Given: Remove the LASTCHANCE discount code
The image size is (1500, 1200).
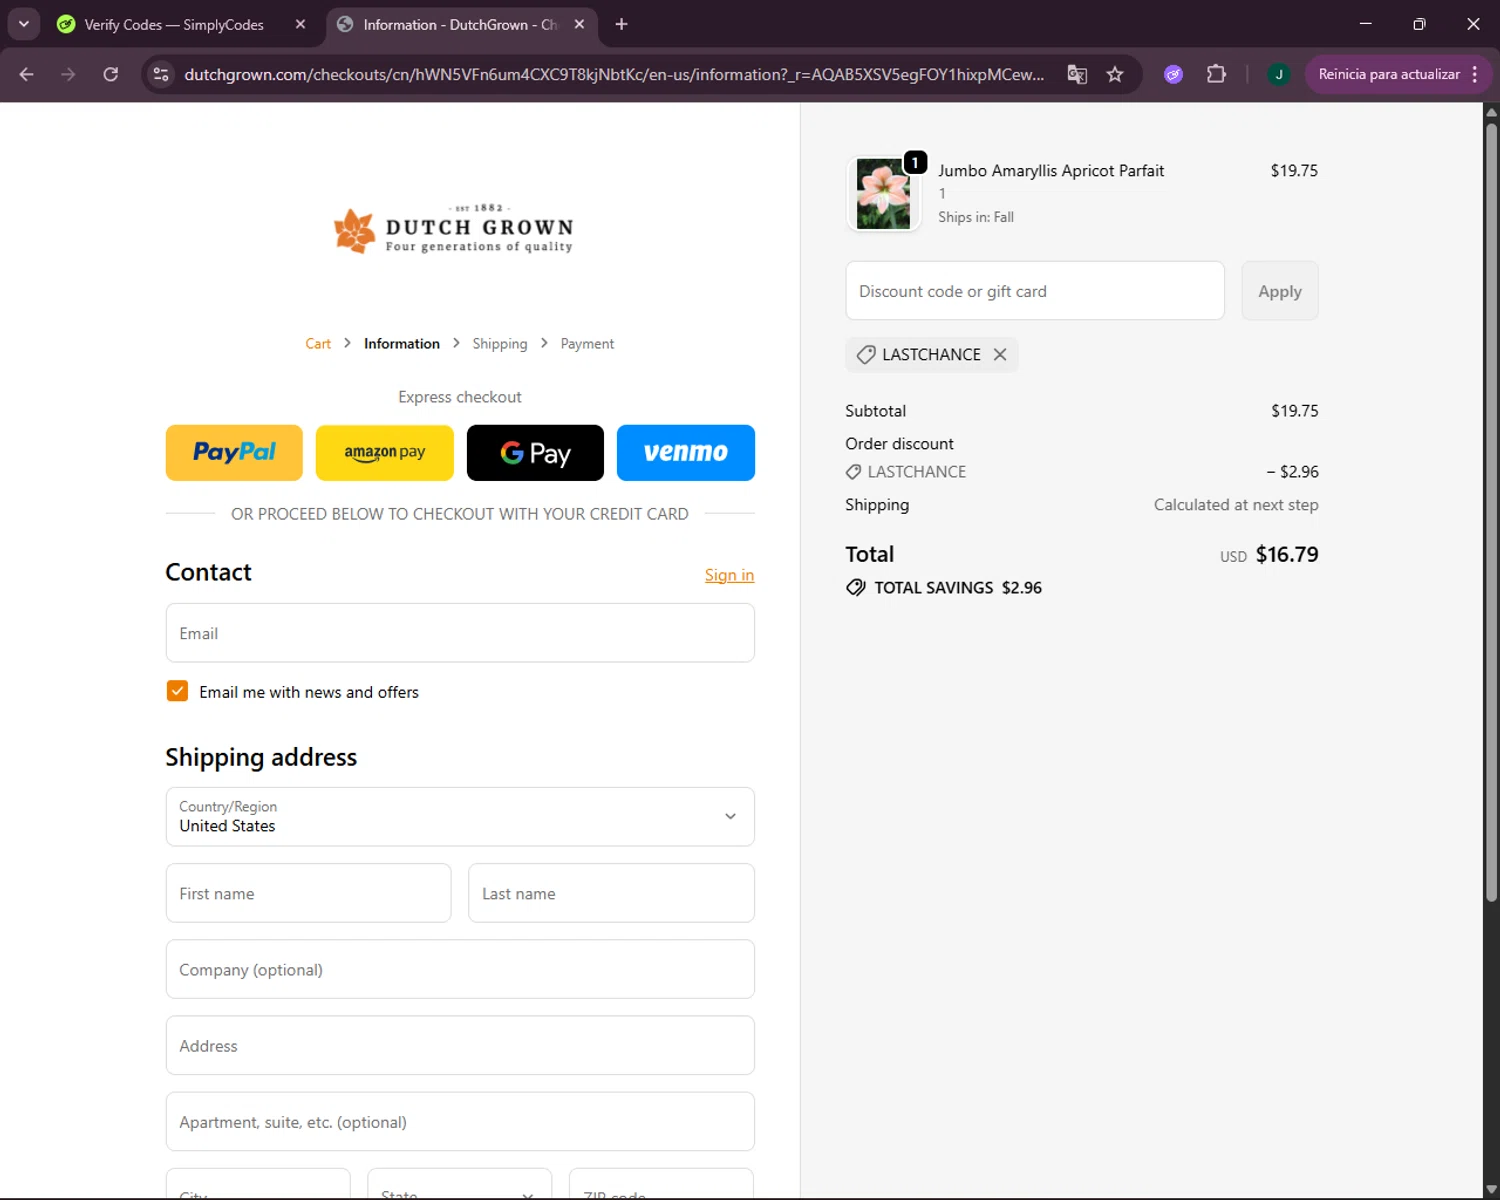Looking at the screenshot, I should point(1000,354).
